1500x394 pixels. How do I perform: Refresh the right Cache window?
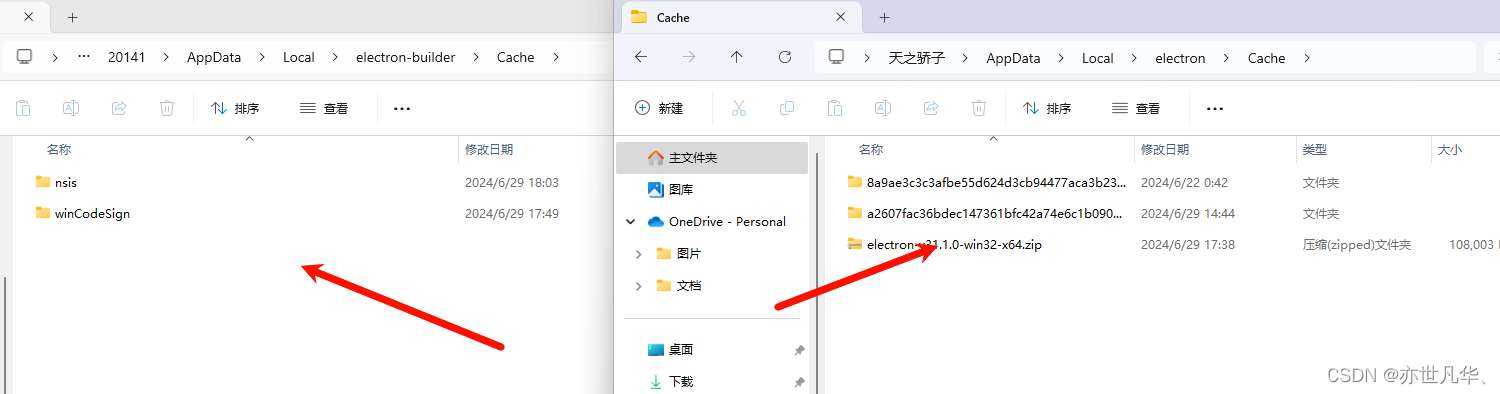tap(785, 57)
